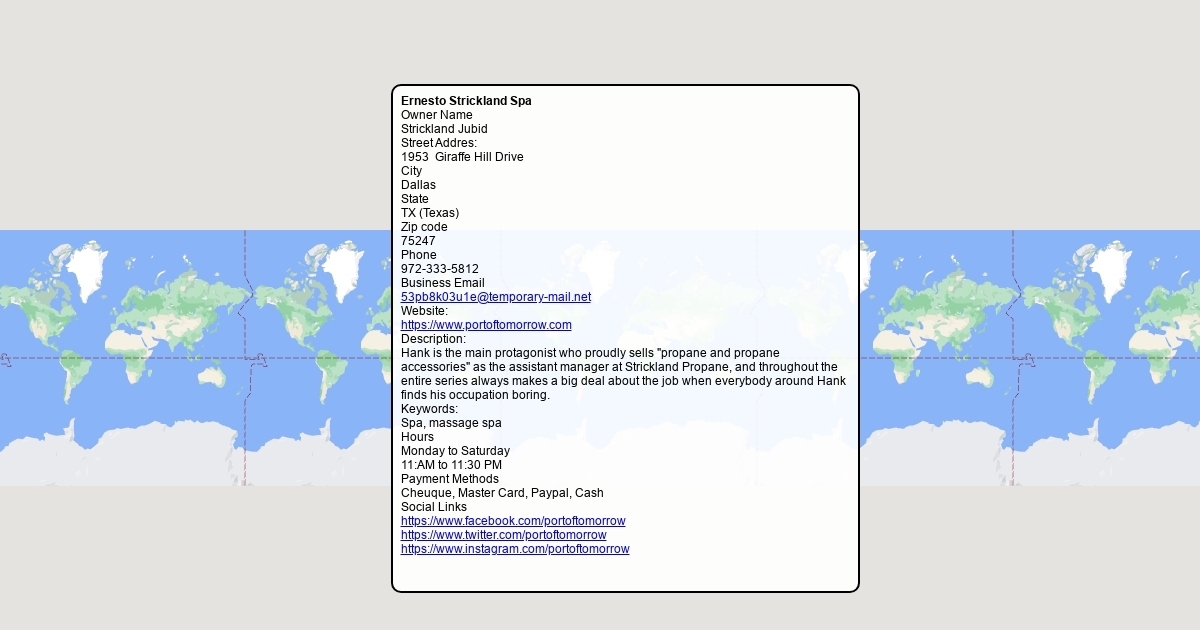Click the 1953 Giraffe Hill Drive address

click(462, 157)
